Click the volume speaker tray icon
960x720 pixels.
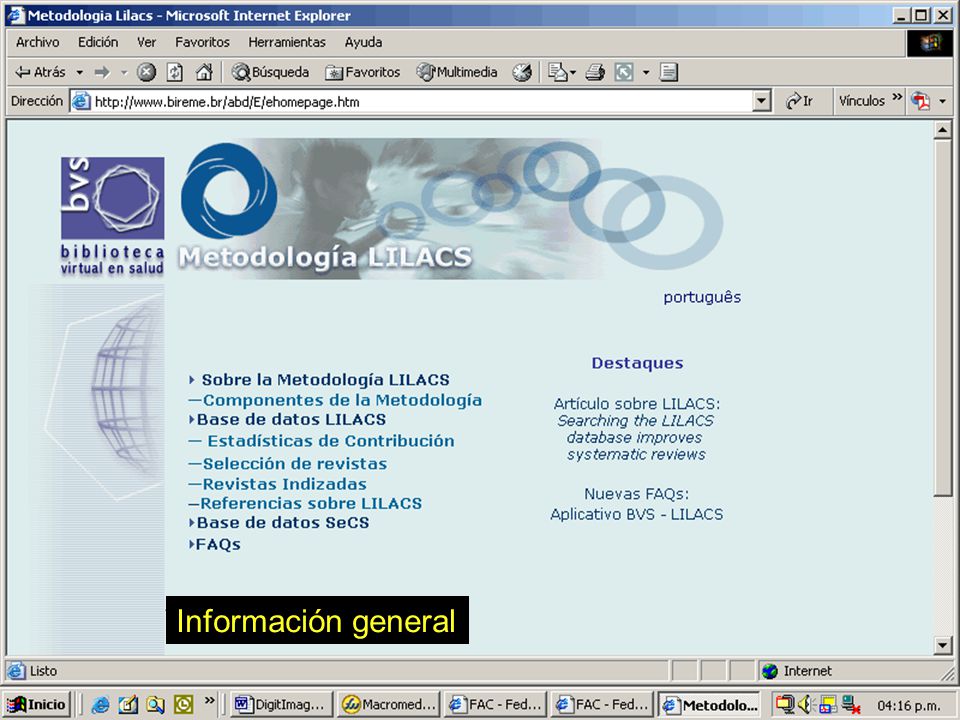coord(805,705)
